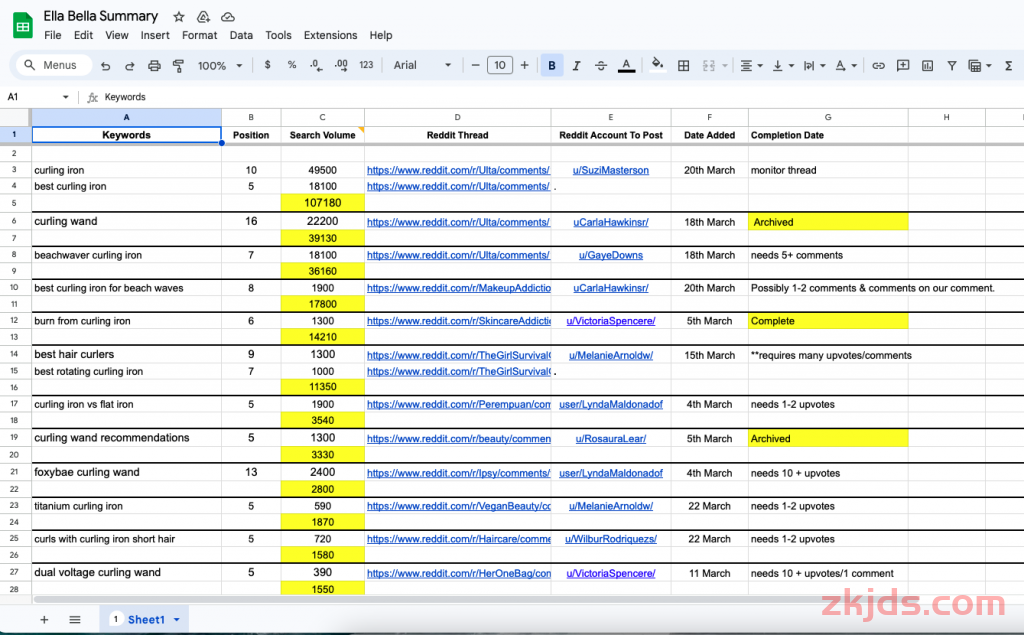This screenshot has width=1024, height=635.
Task: Click the Google Sheets home logo
Action: coord(23,26)
